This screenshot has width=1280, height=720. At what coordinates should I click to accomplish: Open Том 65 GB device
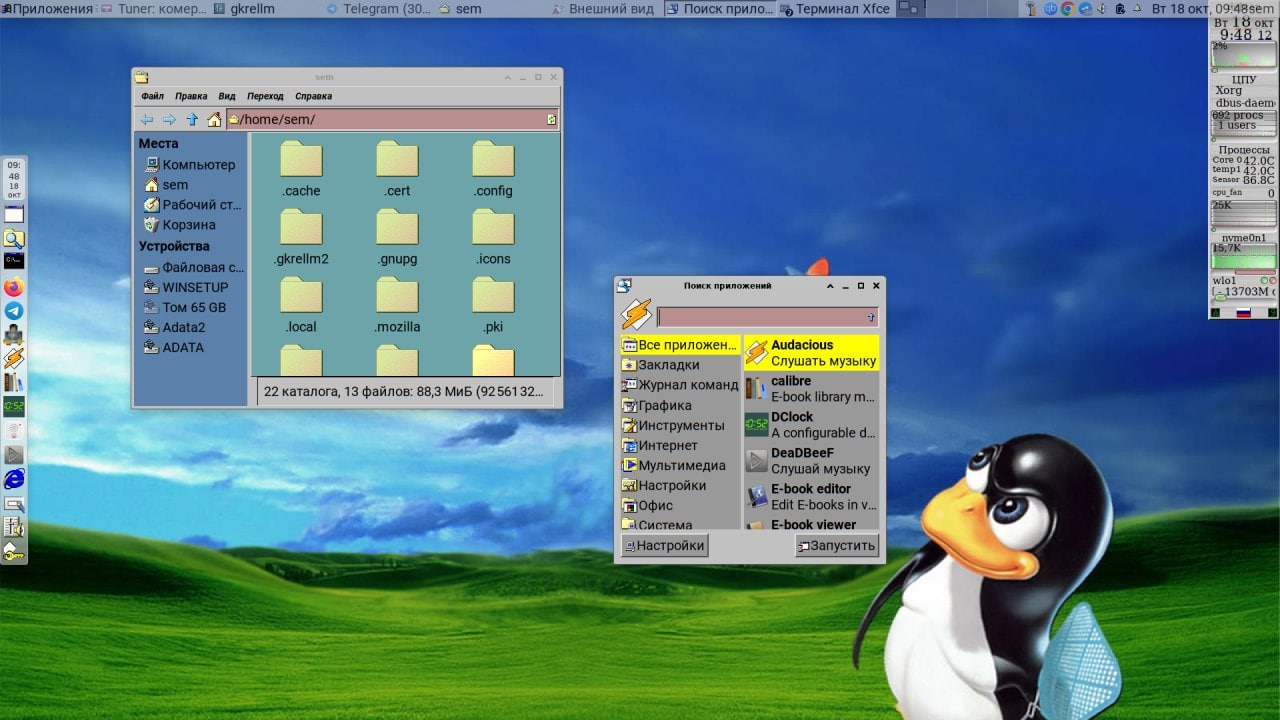[185, 307]
